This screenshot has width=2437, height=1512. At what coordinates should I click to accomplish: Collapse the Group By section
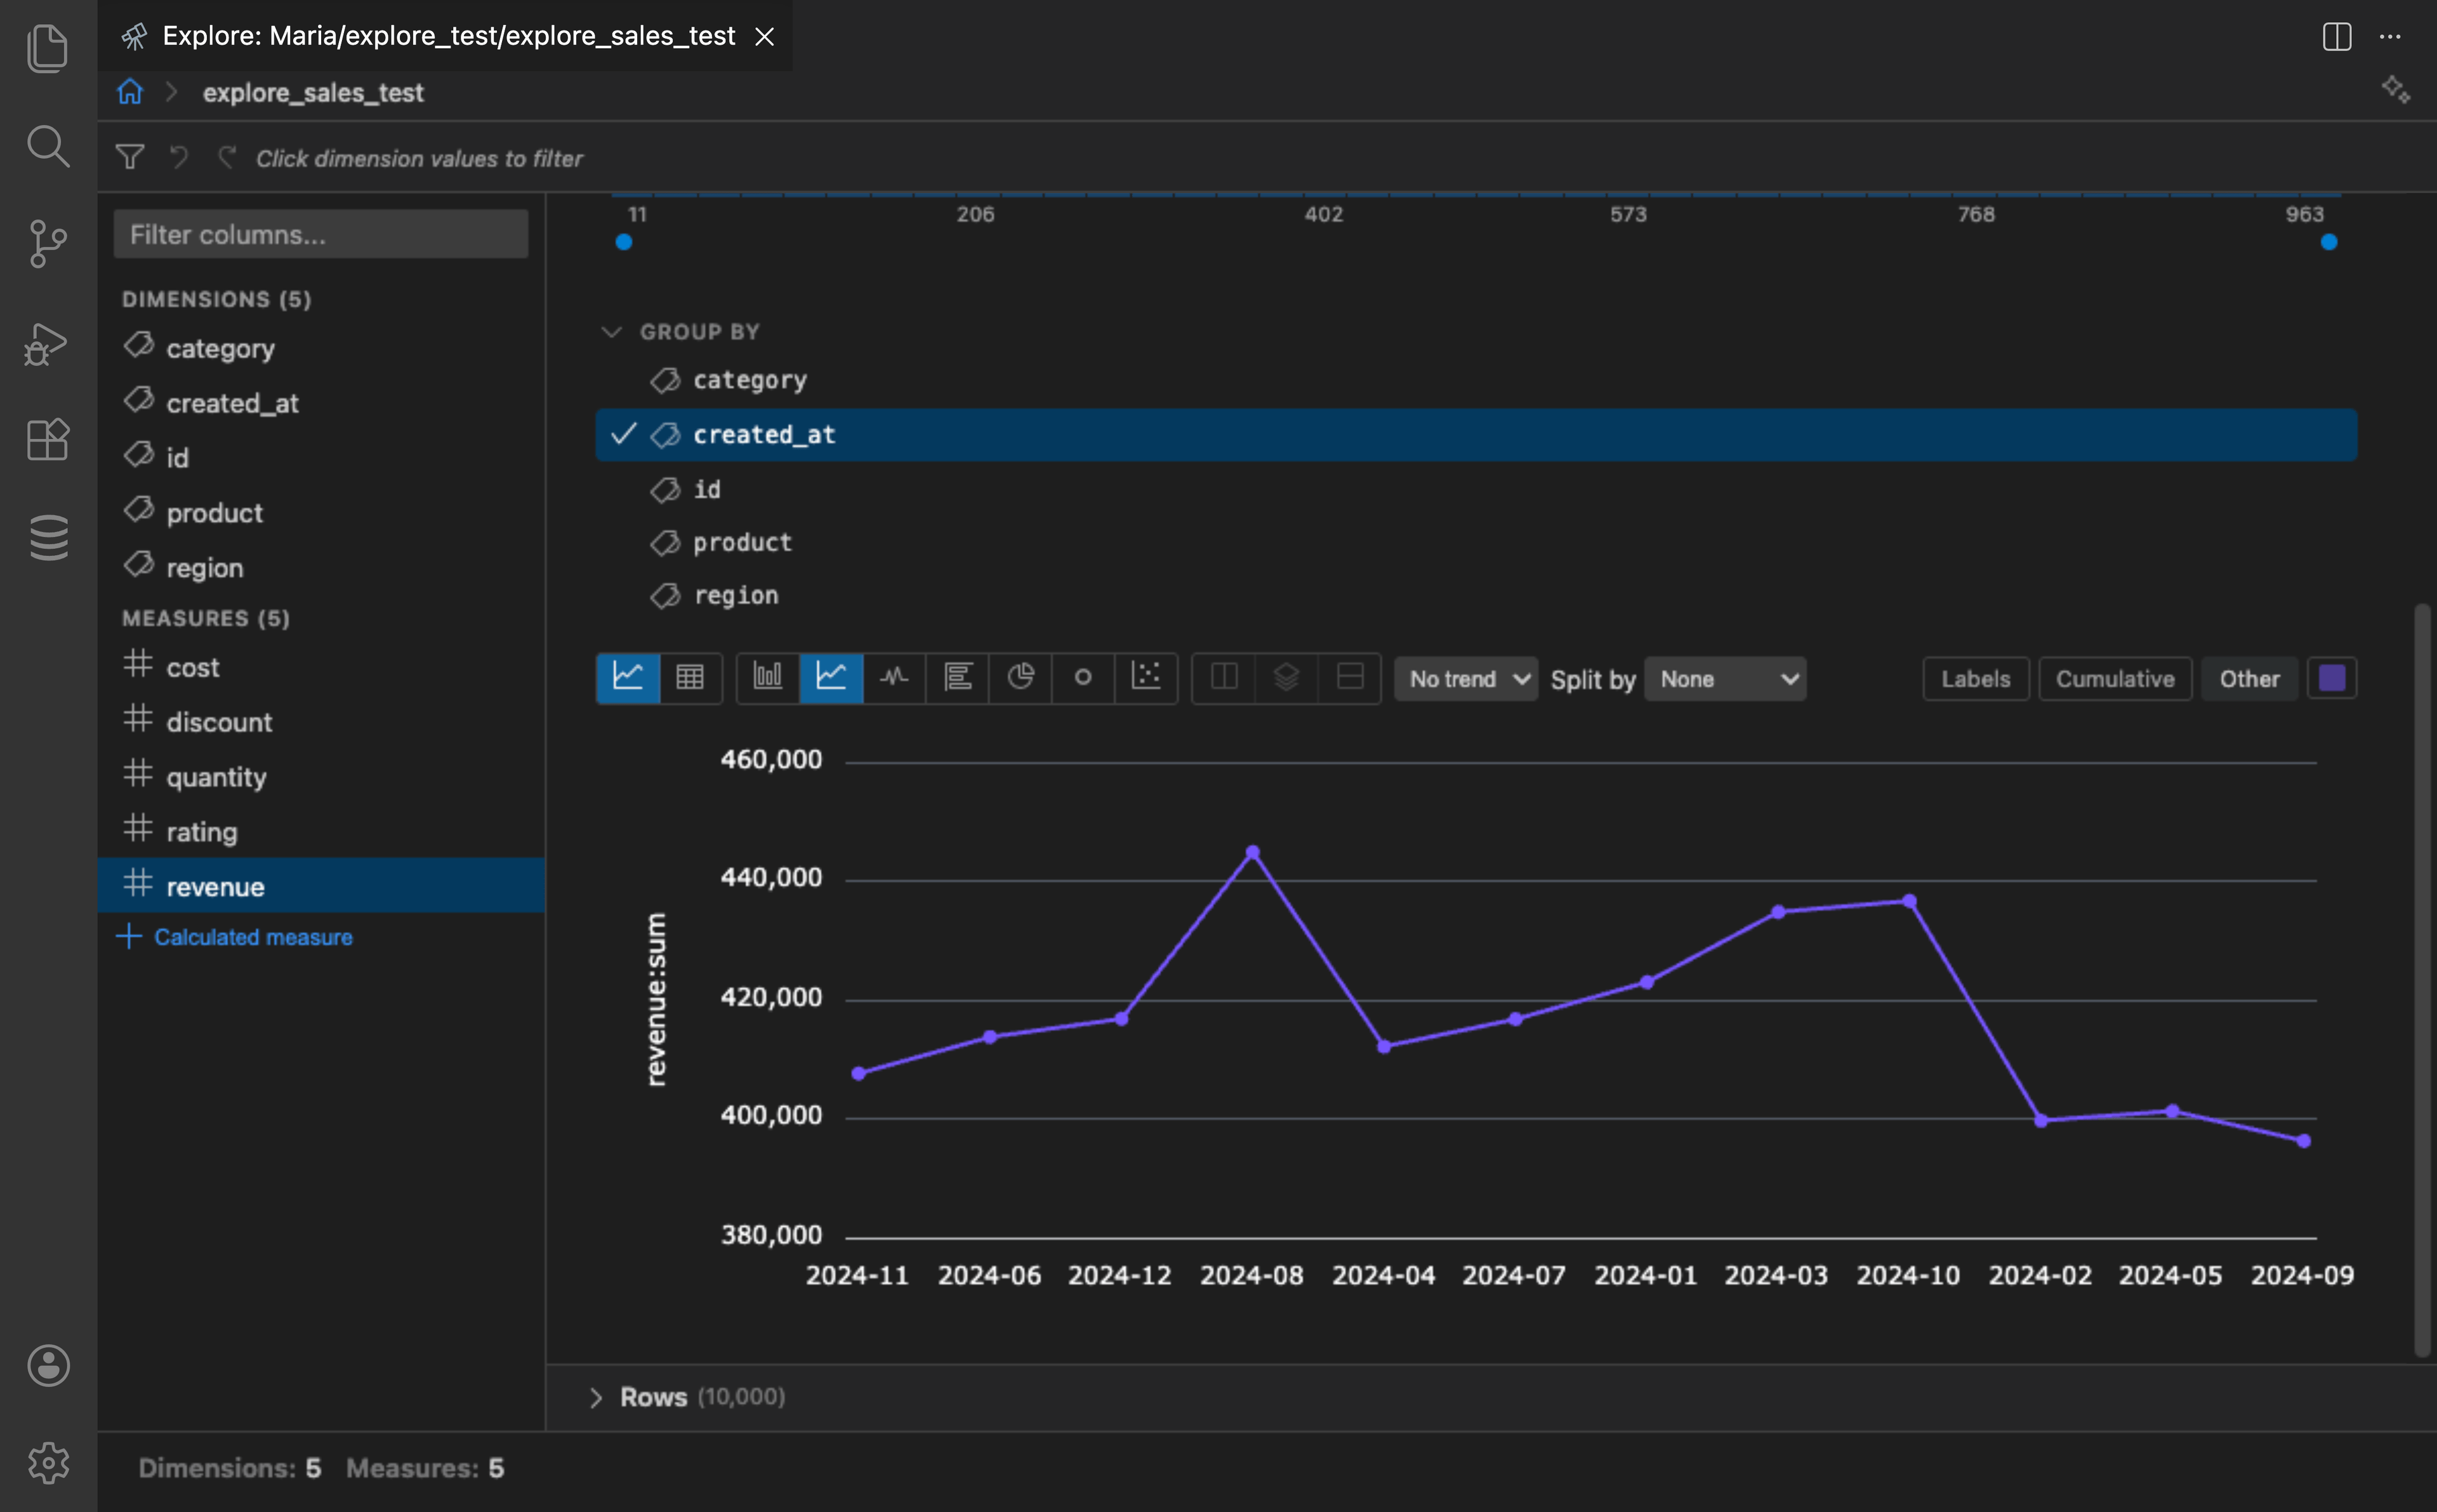(611, 332)
